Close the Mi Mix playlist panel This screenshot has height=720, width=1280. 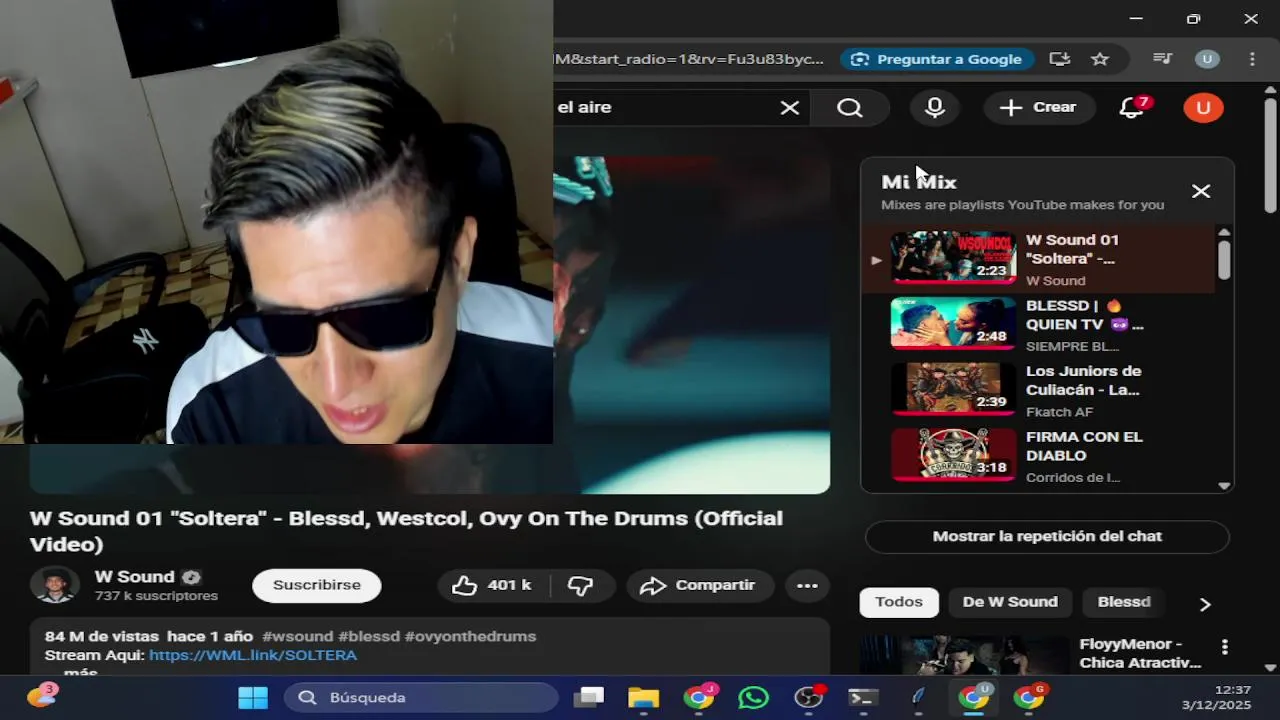pos(1201,191)
